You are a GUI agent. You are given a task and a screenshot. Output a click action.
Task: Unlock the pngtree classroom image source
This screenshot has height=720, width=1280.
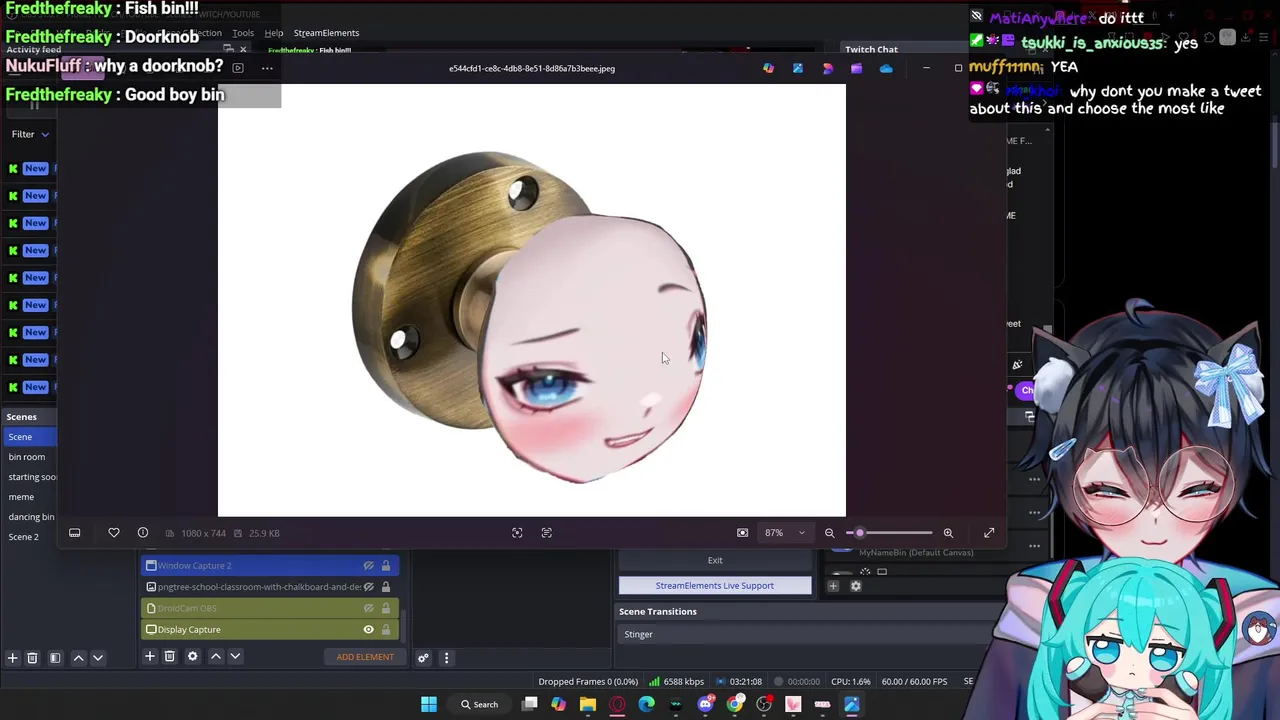pos(386,587)
